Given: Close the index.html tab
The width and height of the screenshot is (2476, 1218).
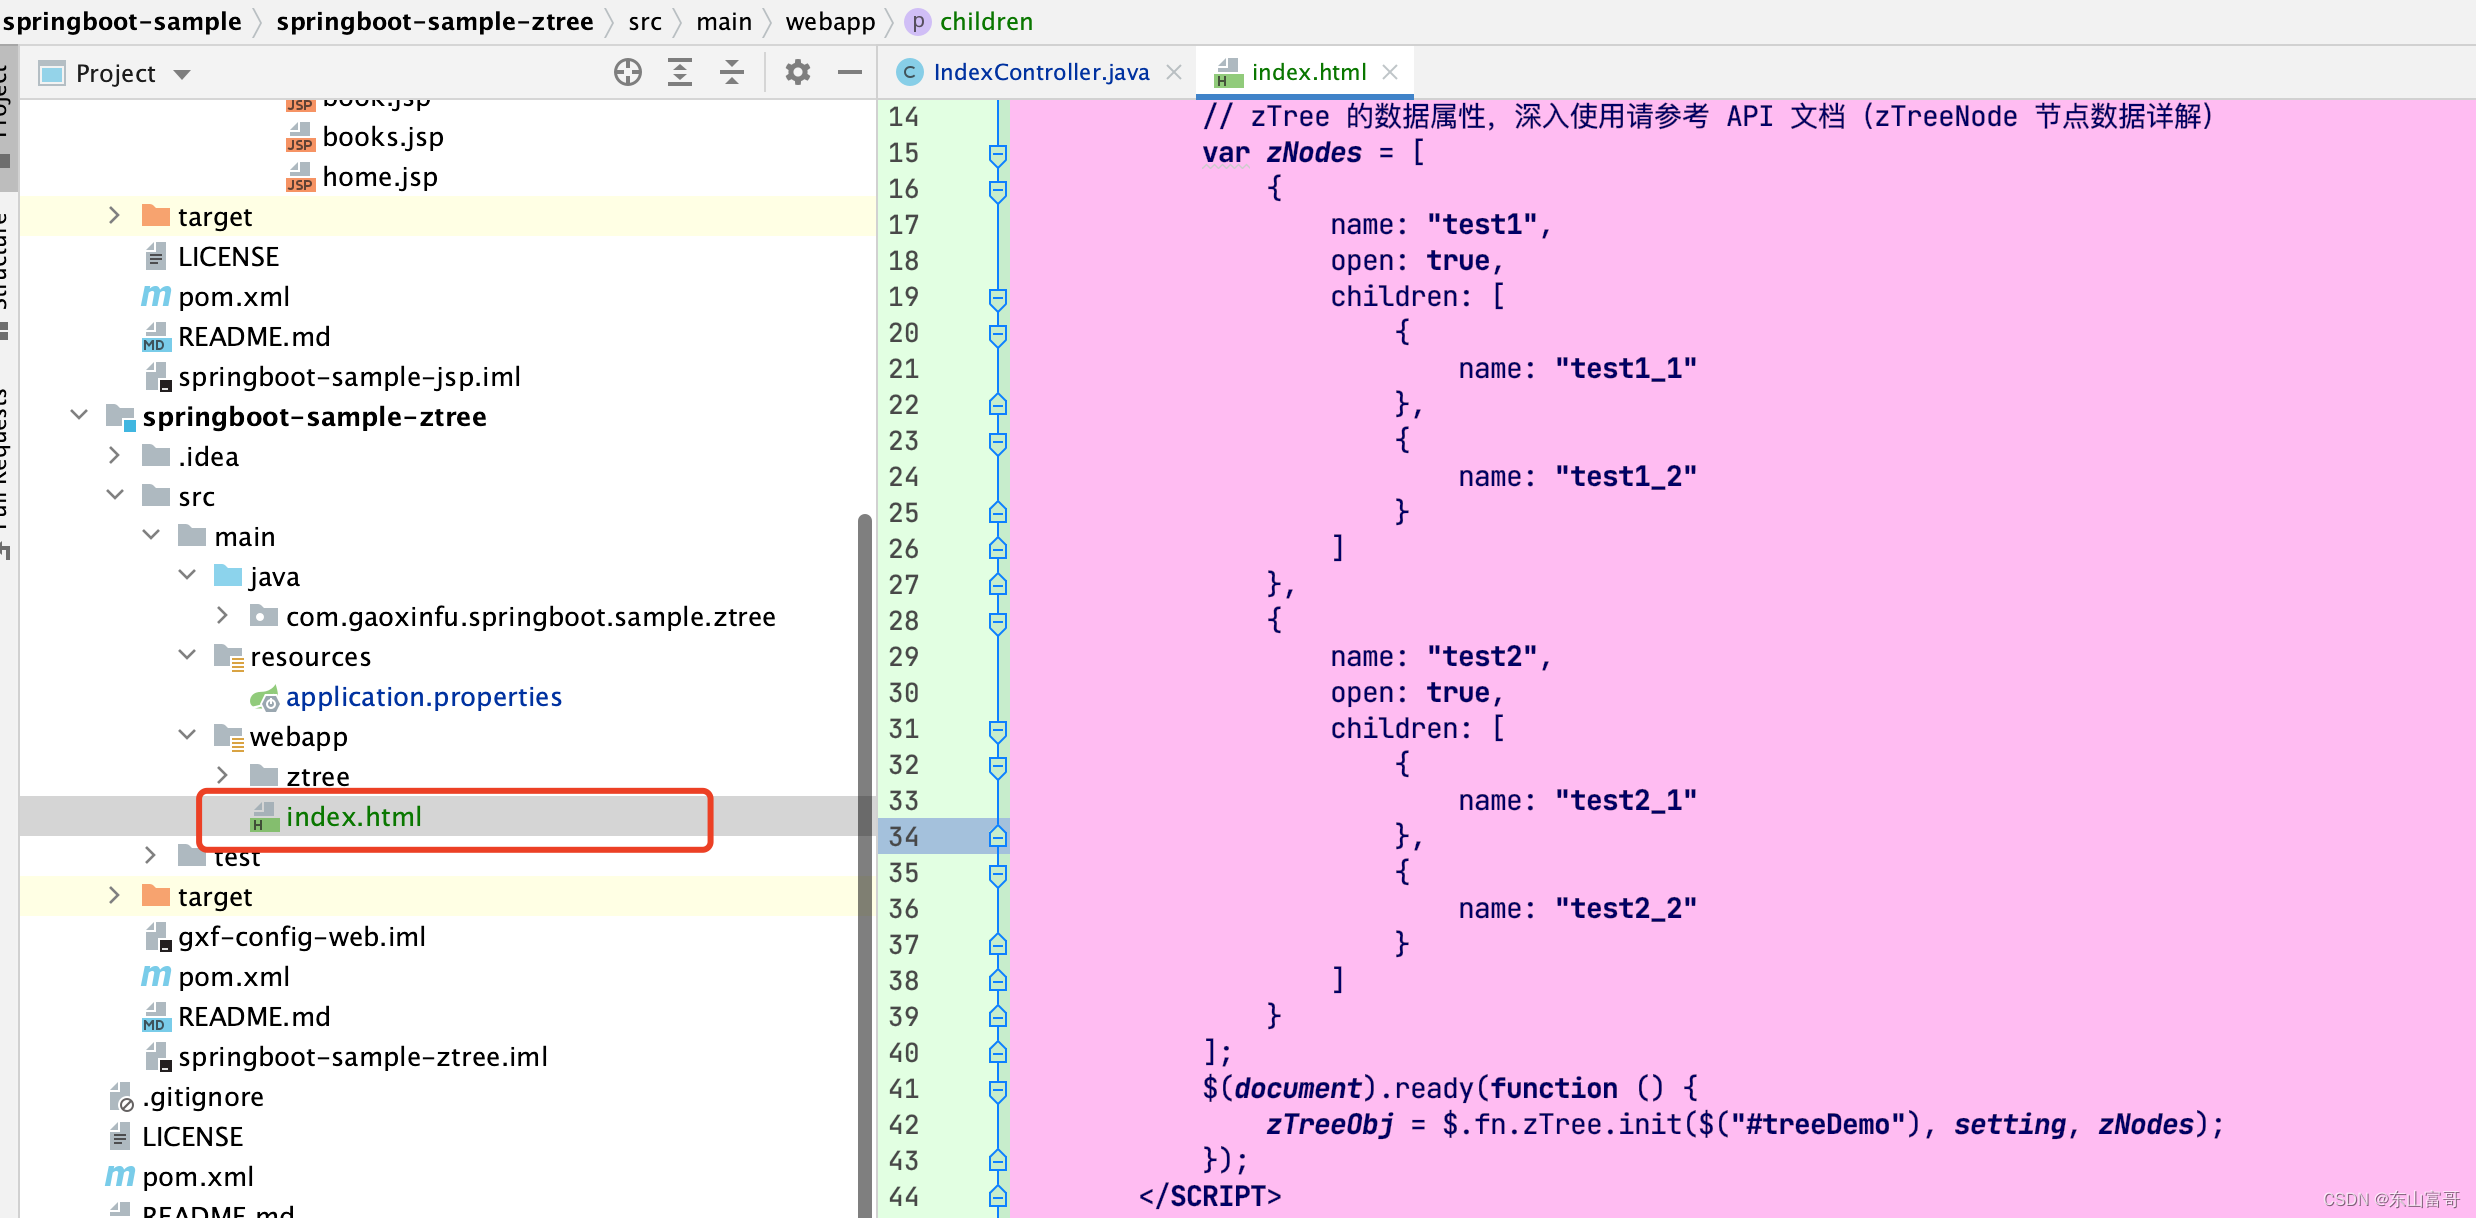Looking at the screenshot, I should [1389, 72].
